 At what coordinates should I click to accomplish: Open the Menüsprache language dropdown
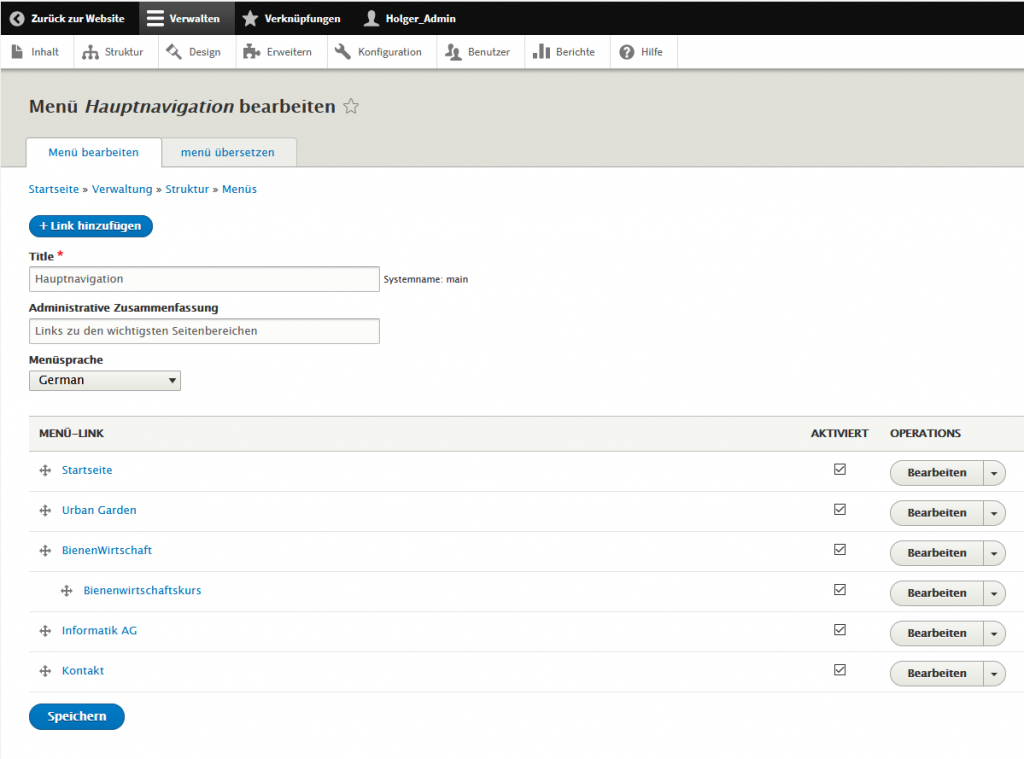[105, 380]
